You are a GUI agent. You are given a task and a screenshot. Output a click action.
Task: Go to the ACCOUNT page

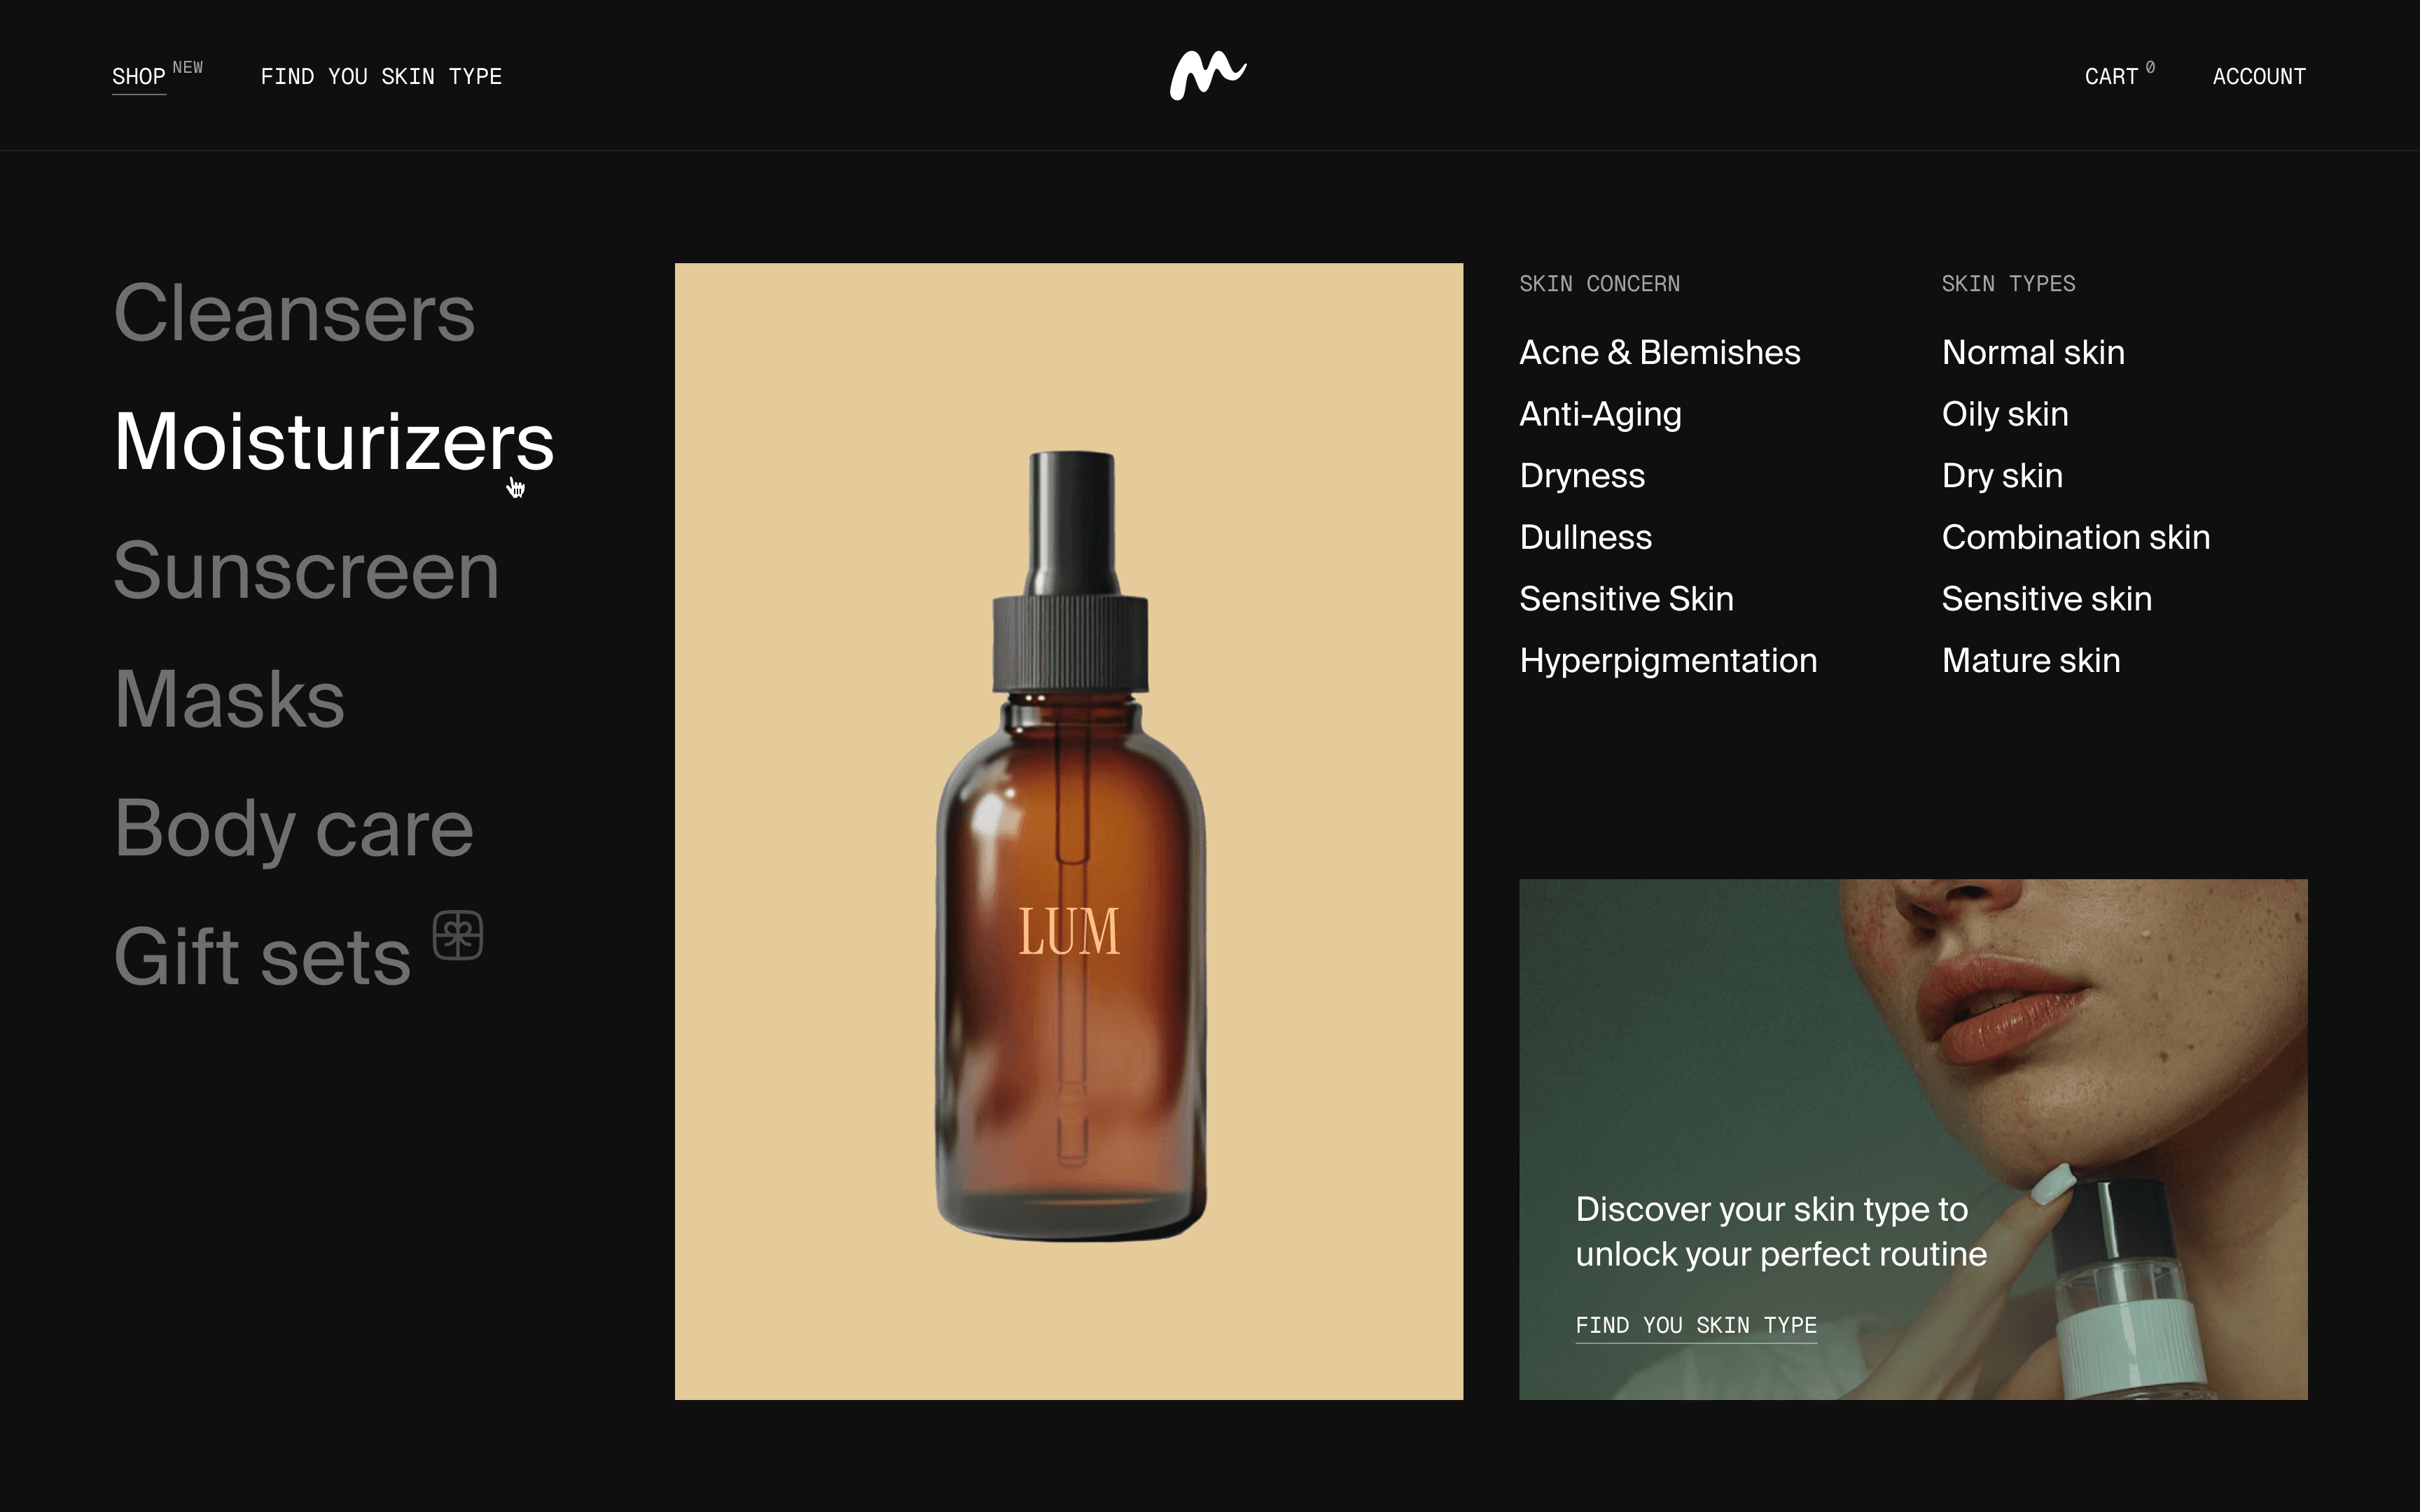(x=2259, y=77)
